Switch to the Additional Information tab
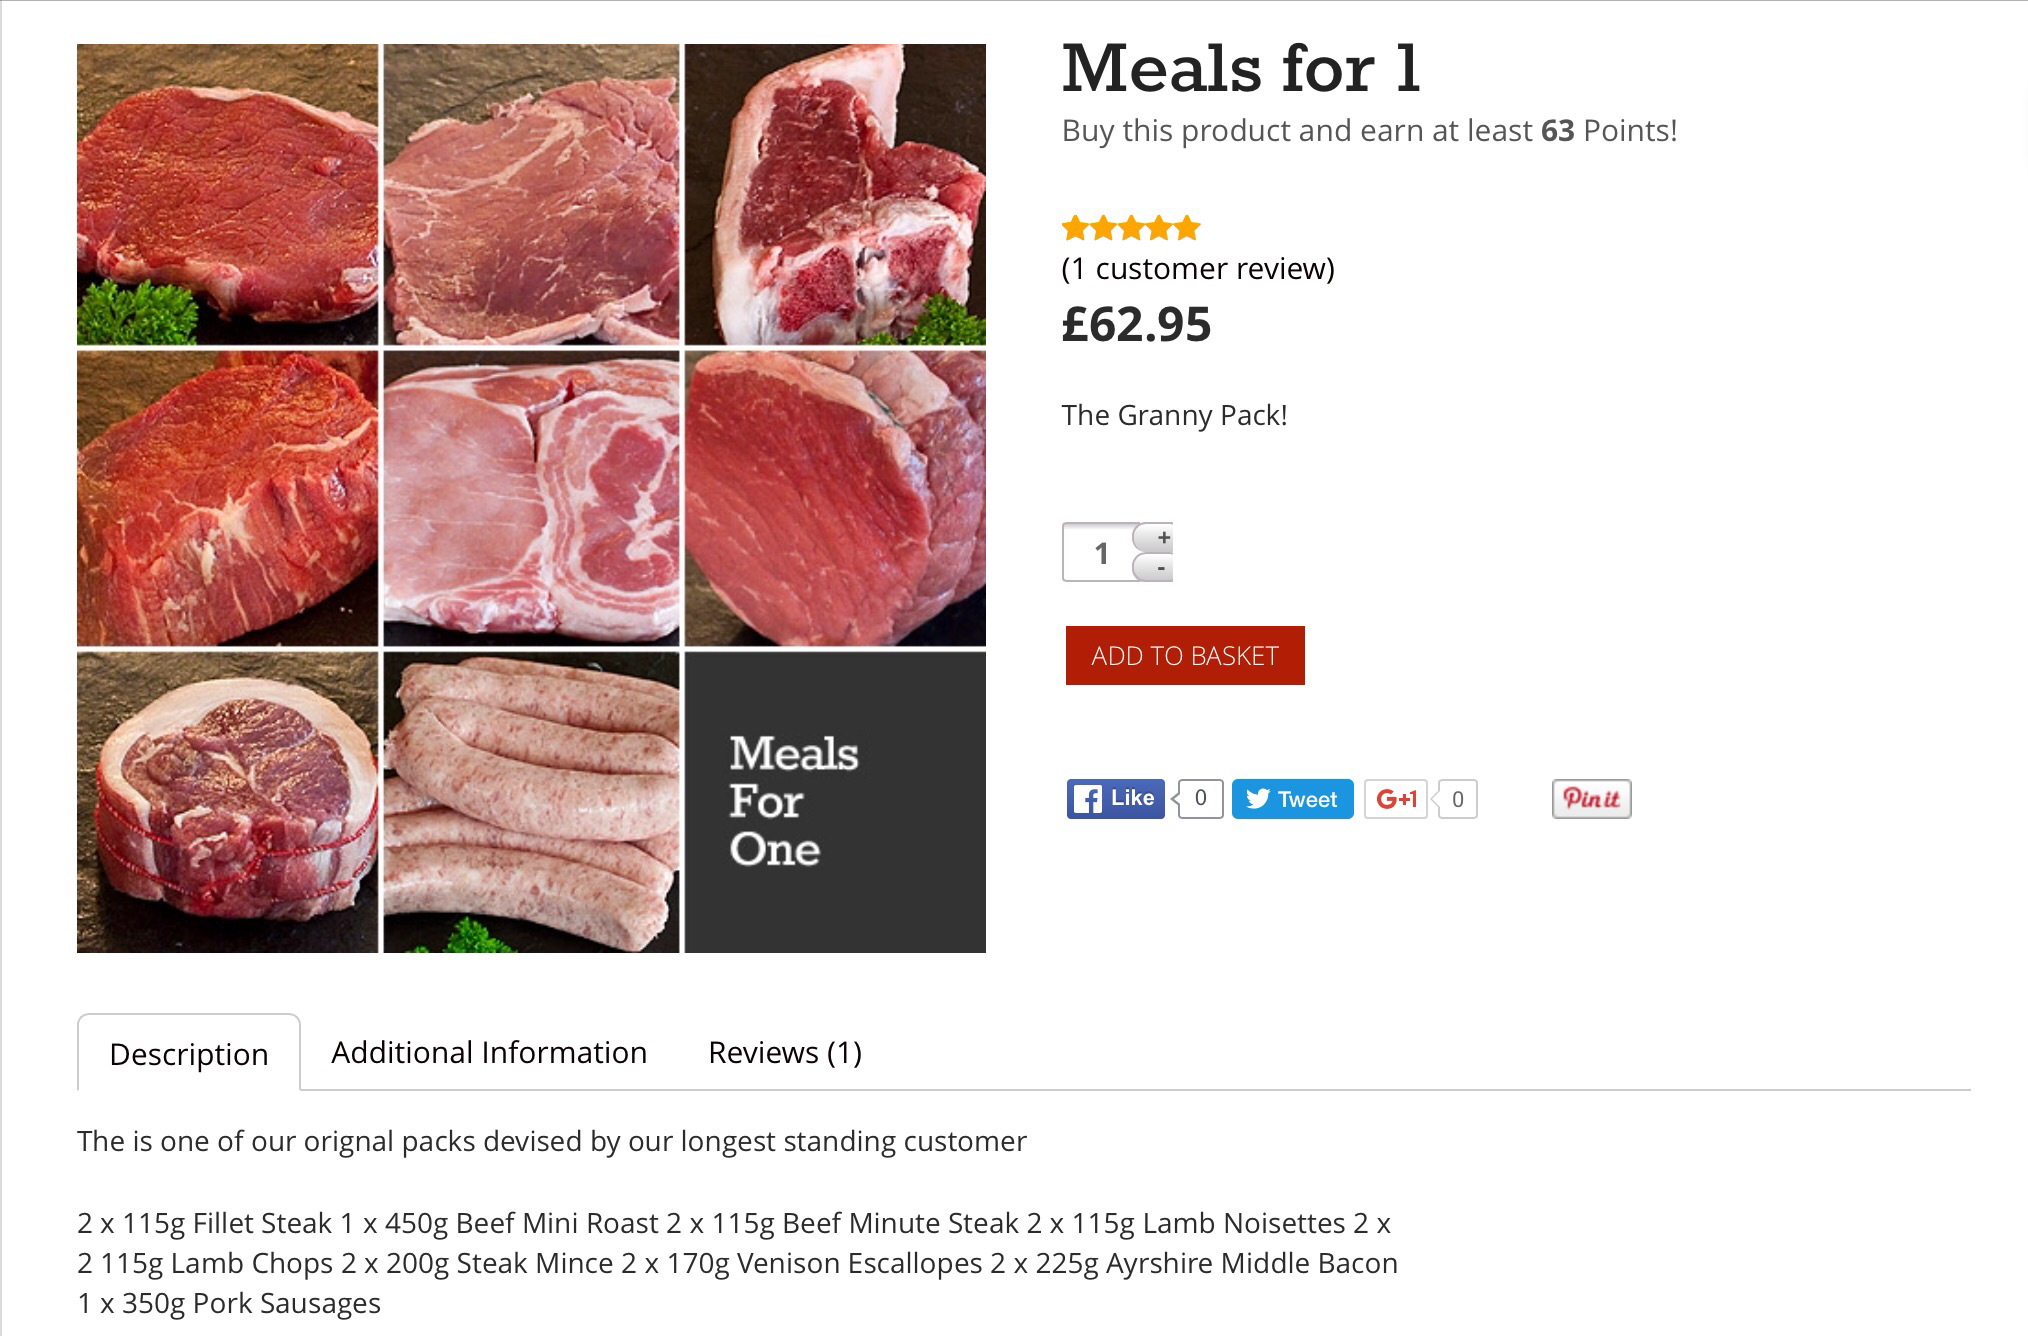 pos(489,1053)
